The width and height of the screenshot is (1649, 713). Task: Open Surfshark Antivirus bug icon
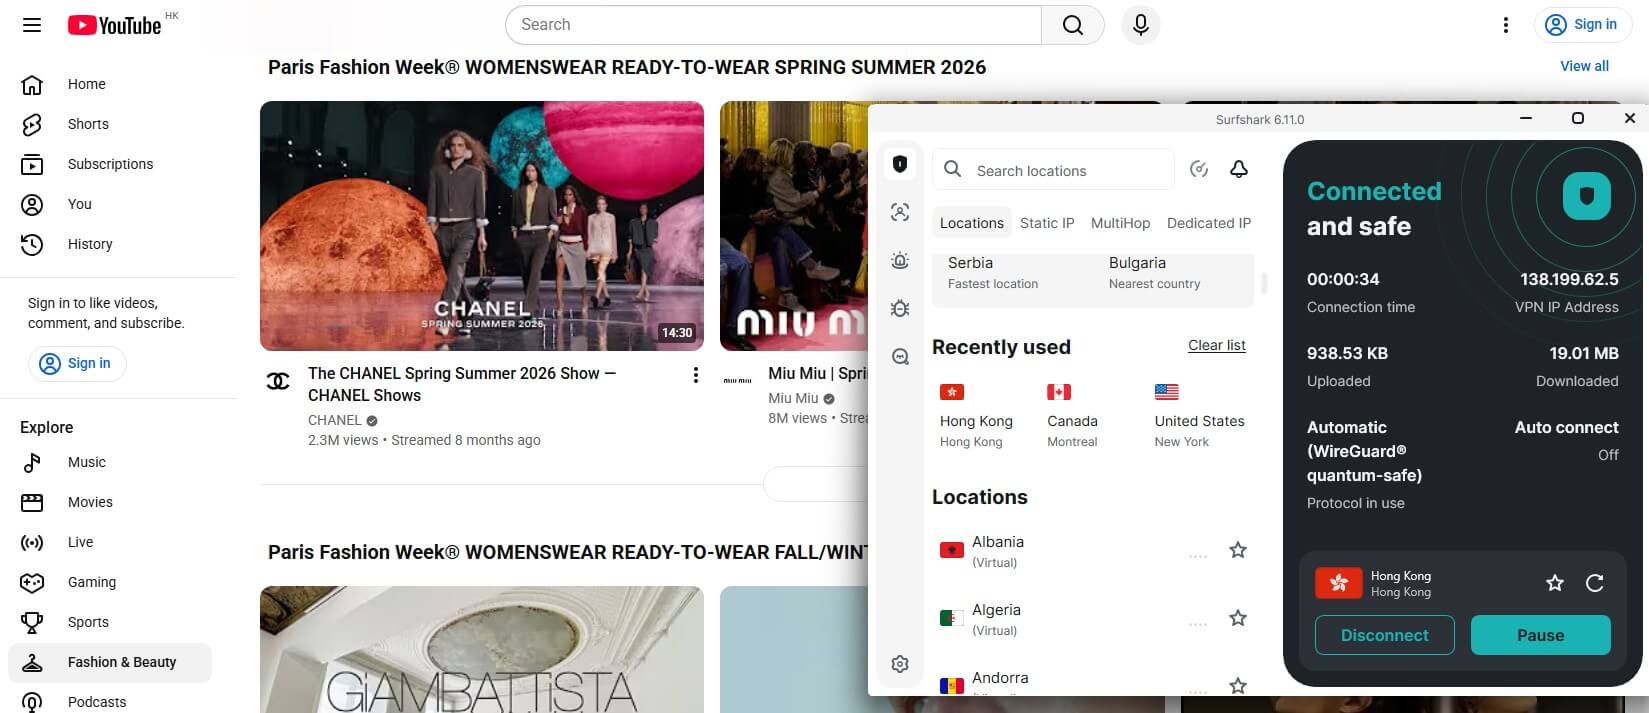click(900, 308)
